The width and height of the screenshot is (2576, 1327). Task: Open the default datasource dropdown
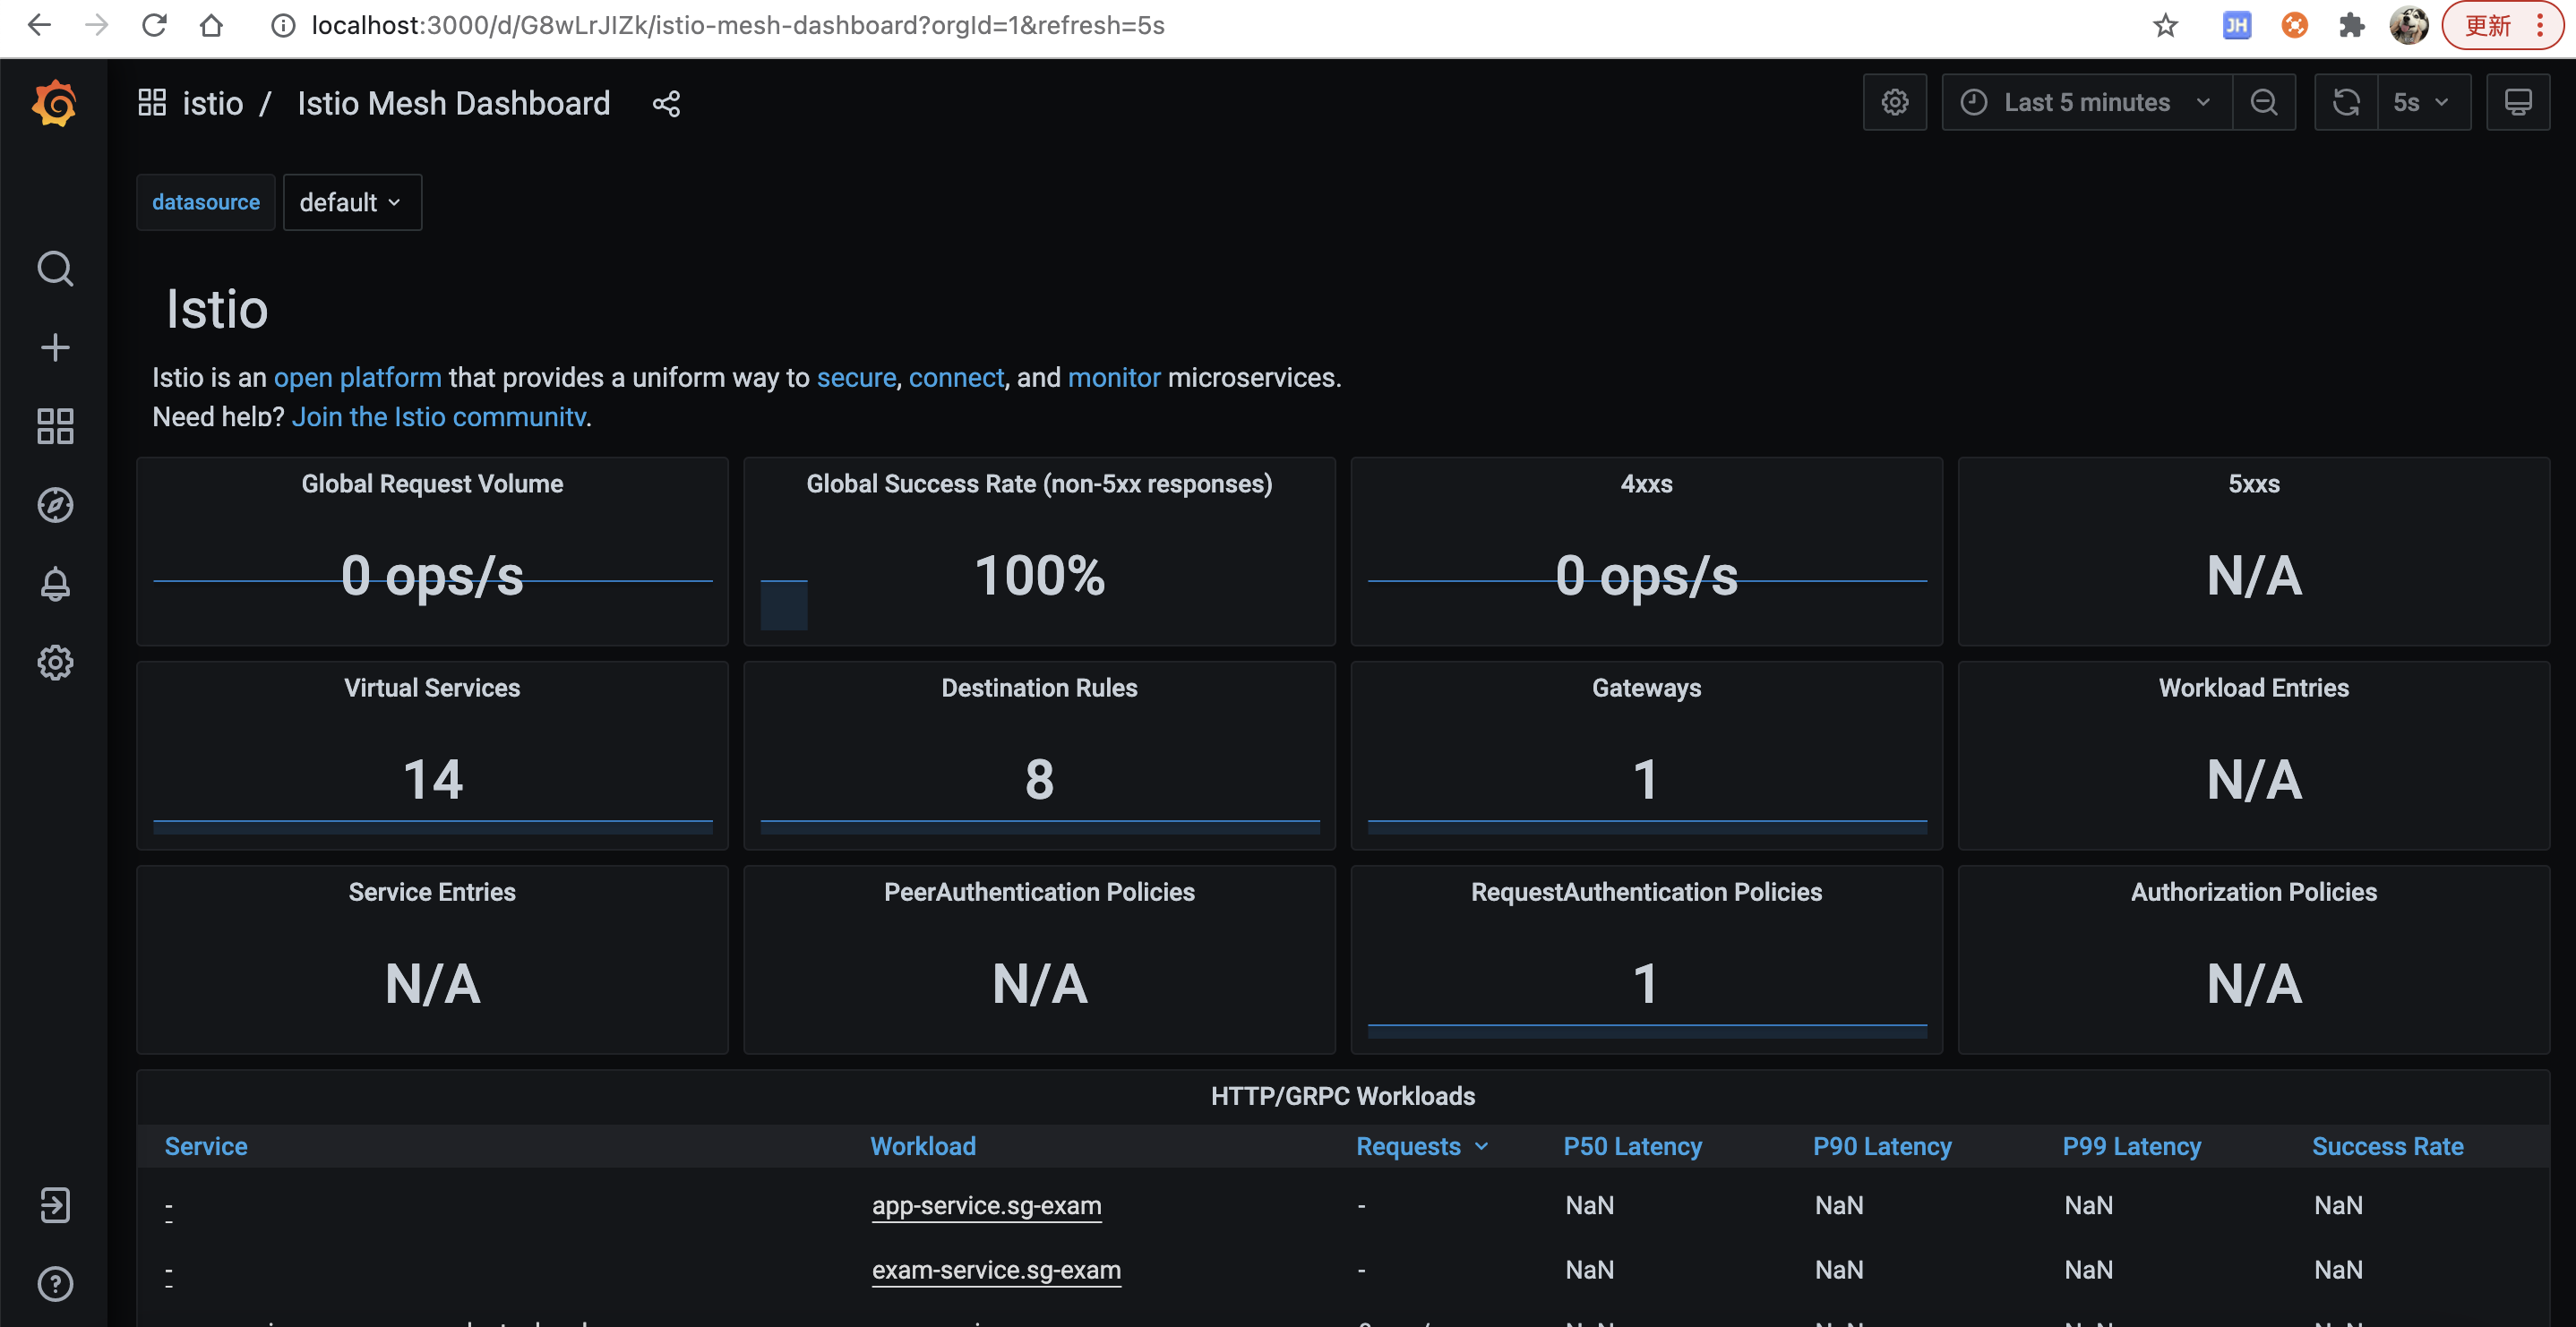pyautogui.click(x=352, y=202)
